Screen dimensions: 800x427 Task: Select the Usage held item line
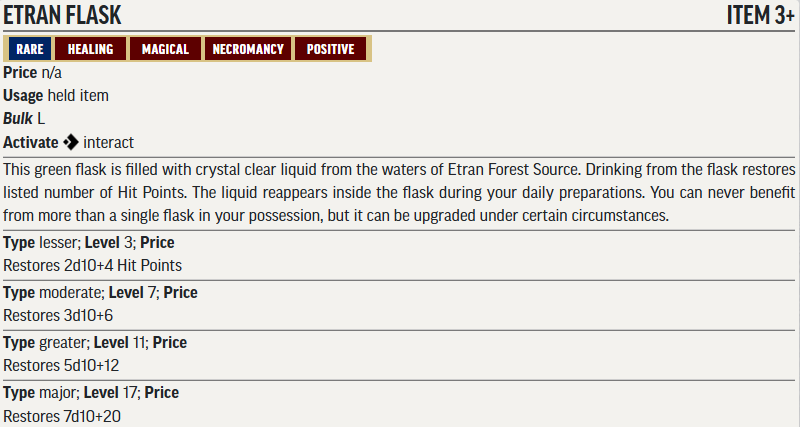click(56, 96)
